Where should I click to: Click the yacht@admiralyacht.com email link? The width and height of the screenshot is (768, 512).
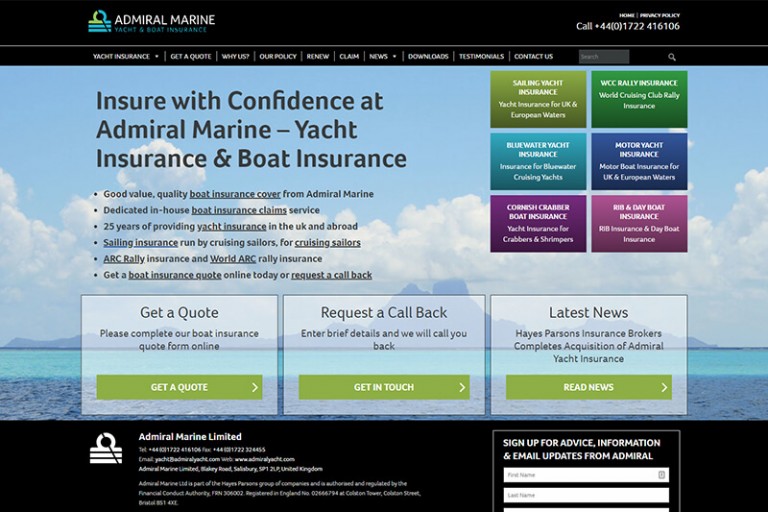(187, 460)
